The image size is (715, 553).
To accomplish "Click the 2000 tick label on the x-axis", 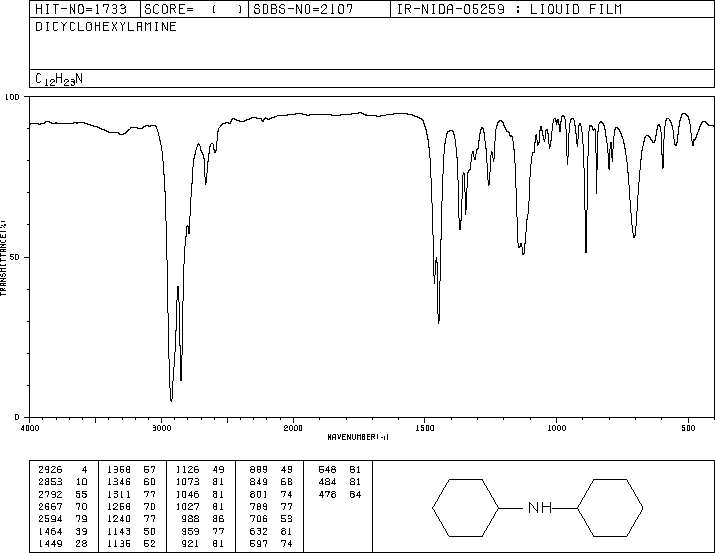I will [x=293, y=428].
